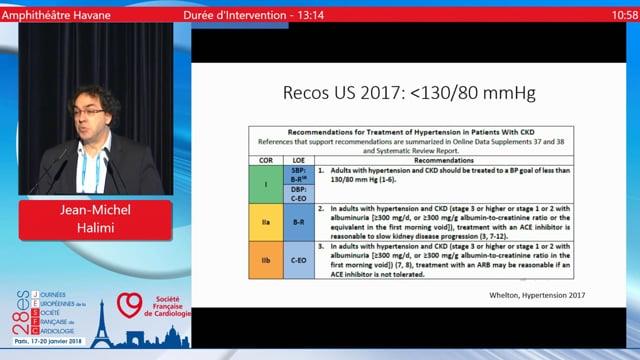Click the COR column header

[x=266, y=160]
